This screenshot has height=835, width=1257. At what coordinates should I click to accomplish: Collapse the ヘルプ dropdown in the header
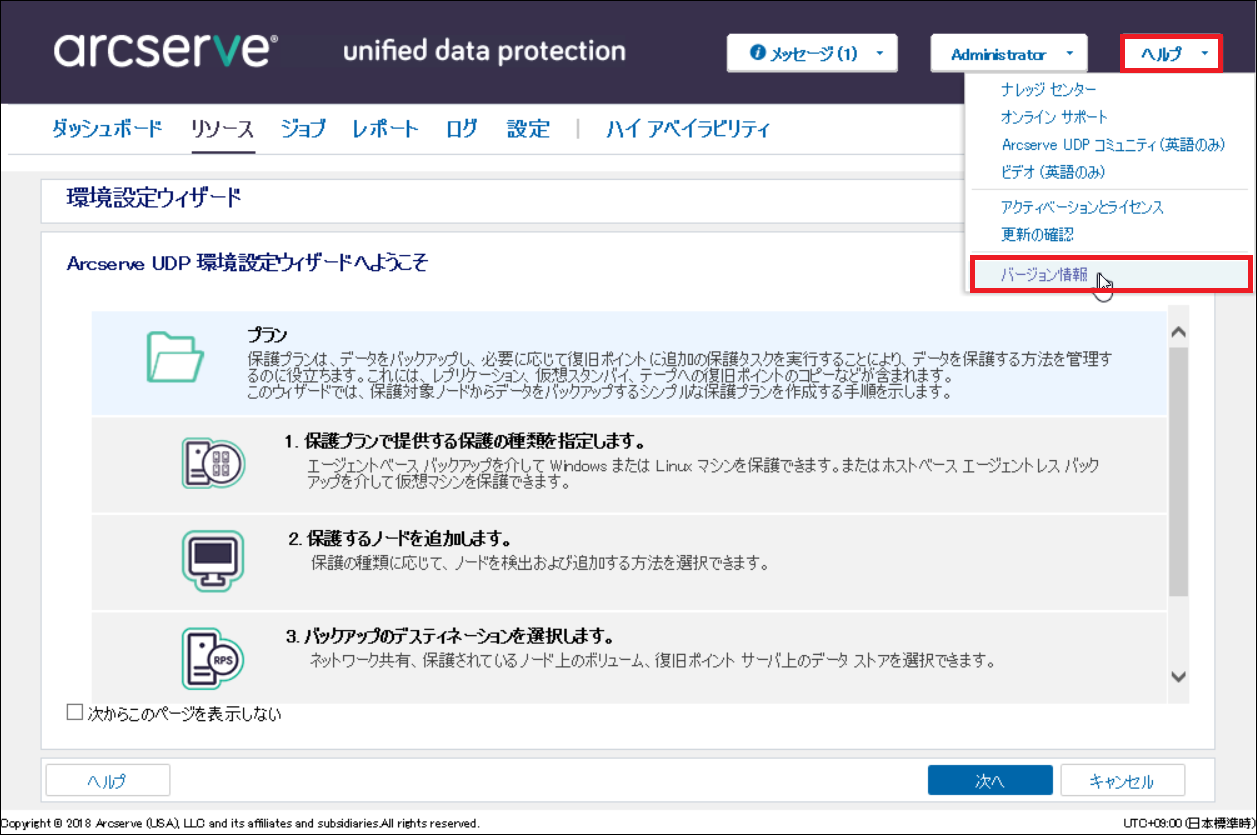pyautogui.click(x=1171, y=54)
